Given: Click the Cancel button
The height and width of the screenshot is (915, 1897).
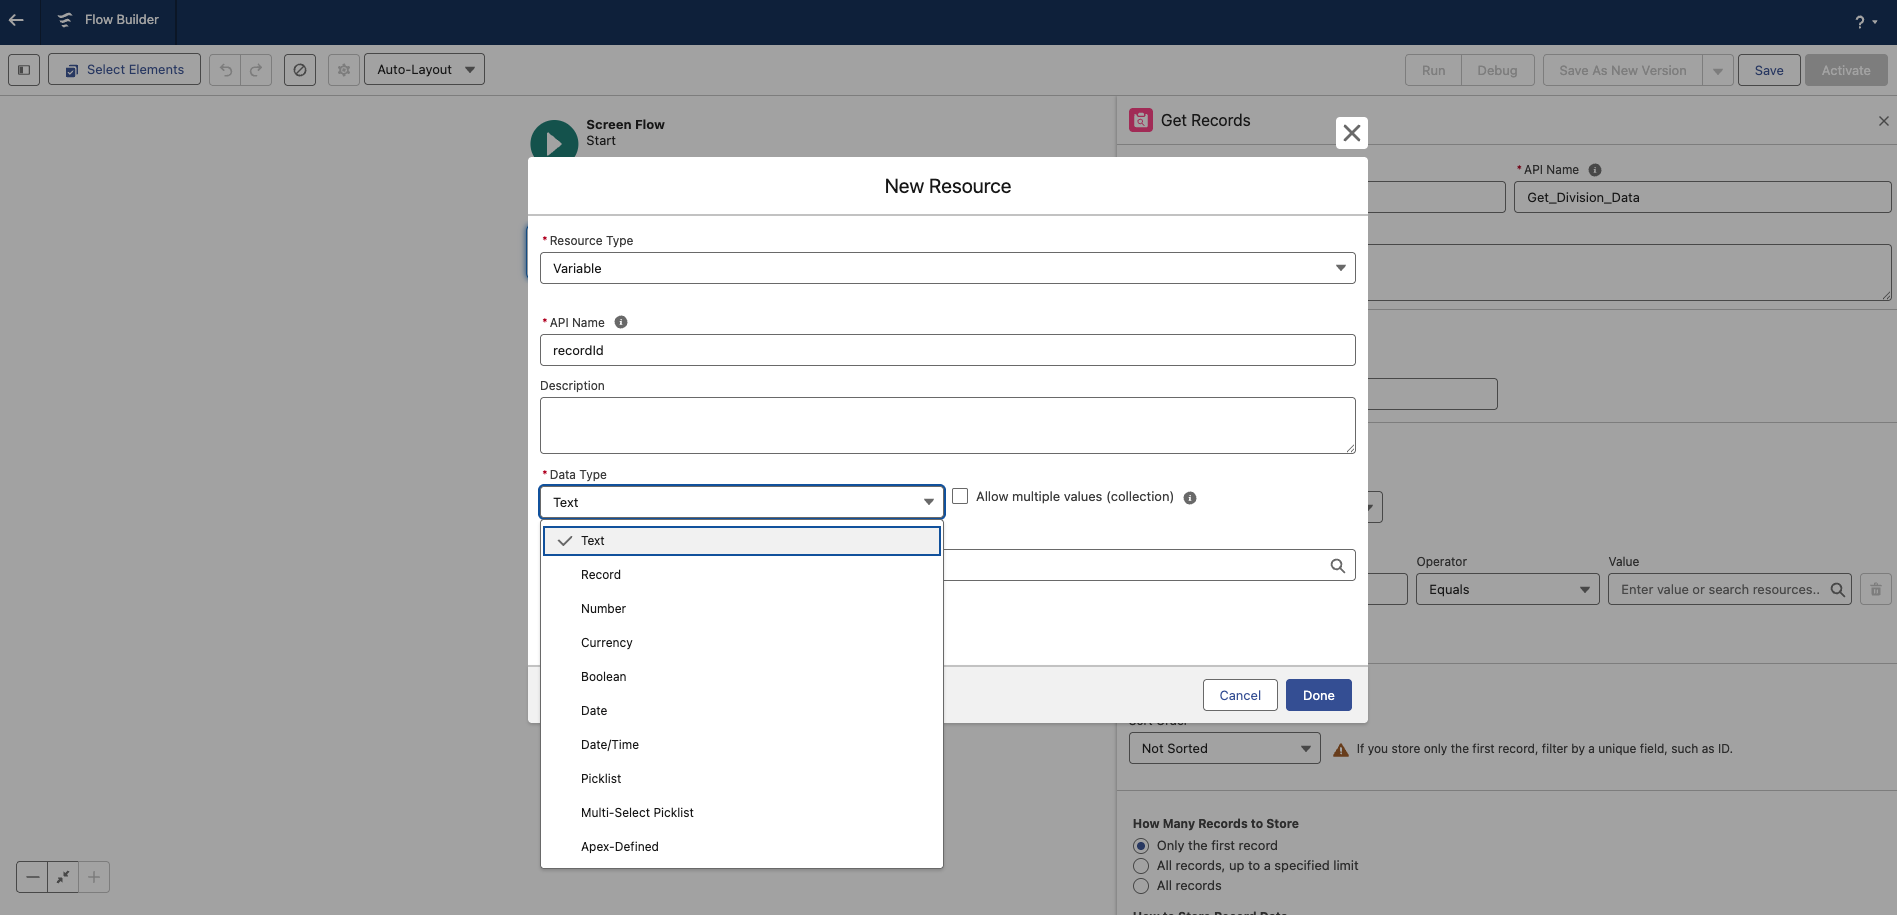Looking at the screenshot, I should 1239,696.
